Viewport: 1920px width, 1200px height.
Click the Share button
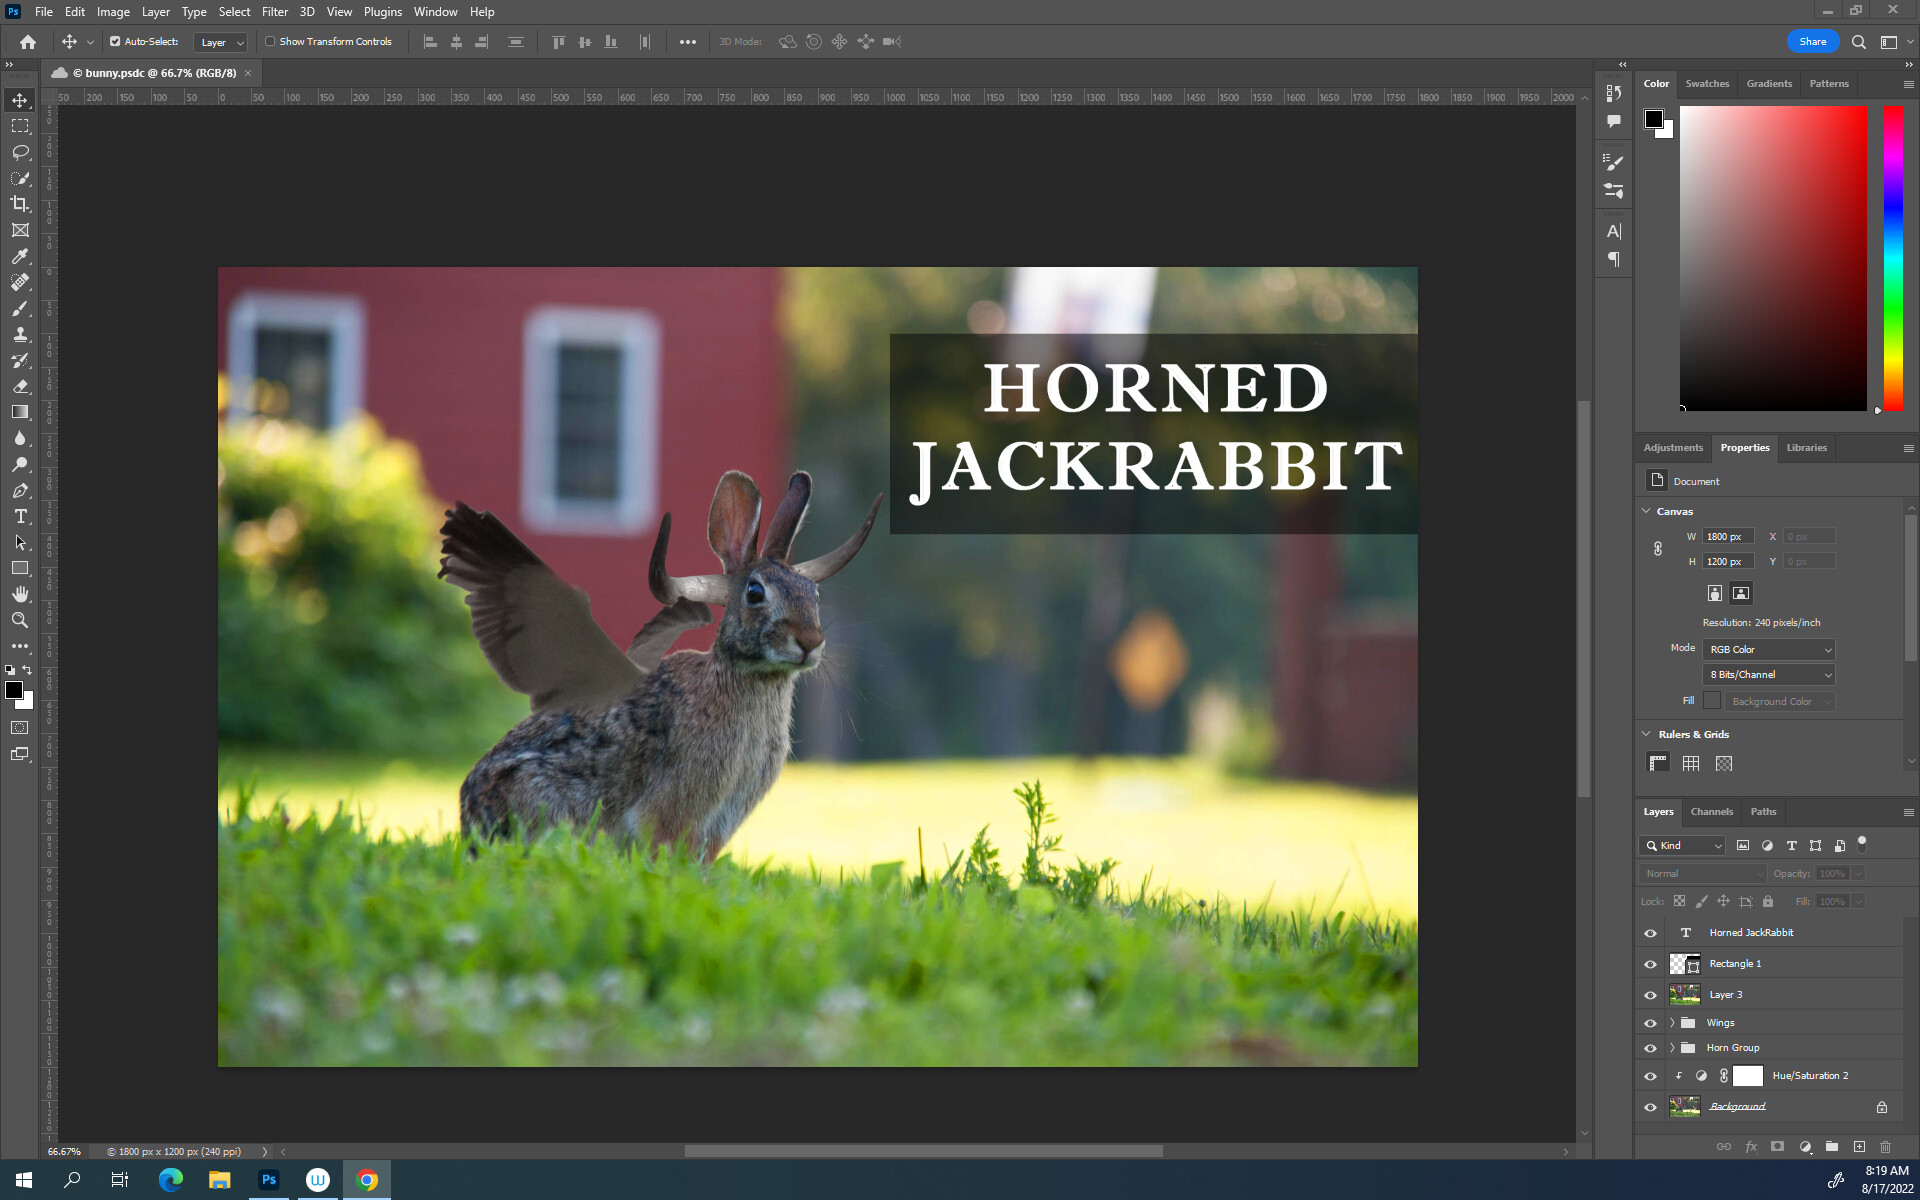[1812, 42]
